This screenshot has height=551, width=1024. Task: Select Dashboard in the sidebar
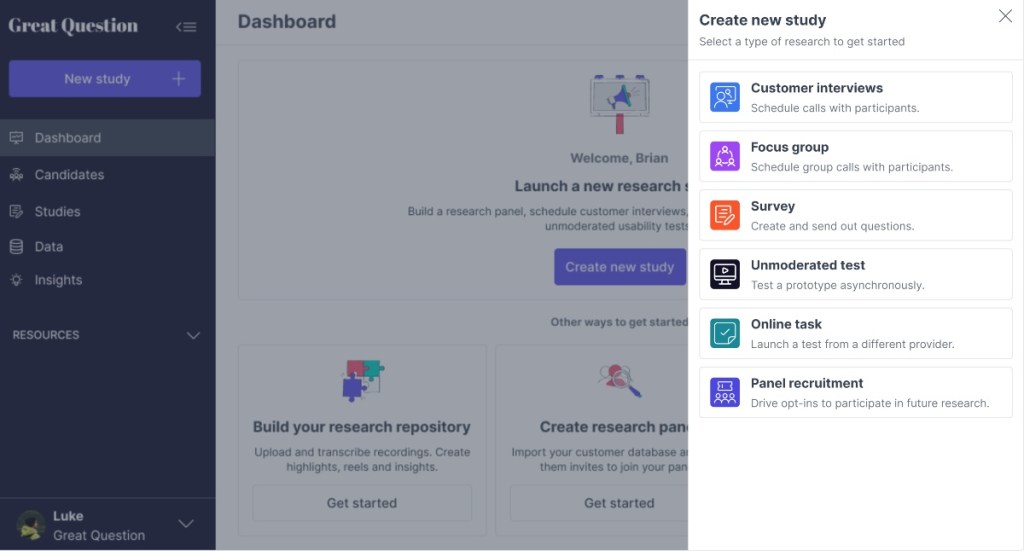(x=67, y=138)
